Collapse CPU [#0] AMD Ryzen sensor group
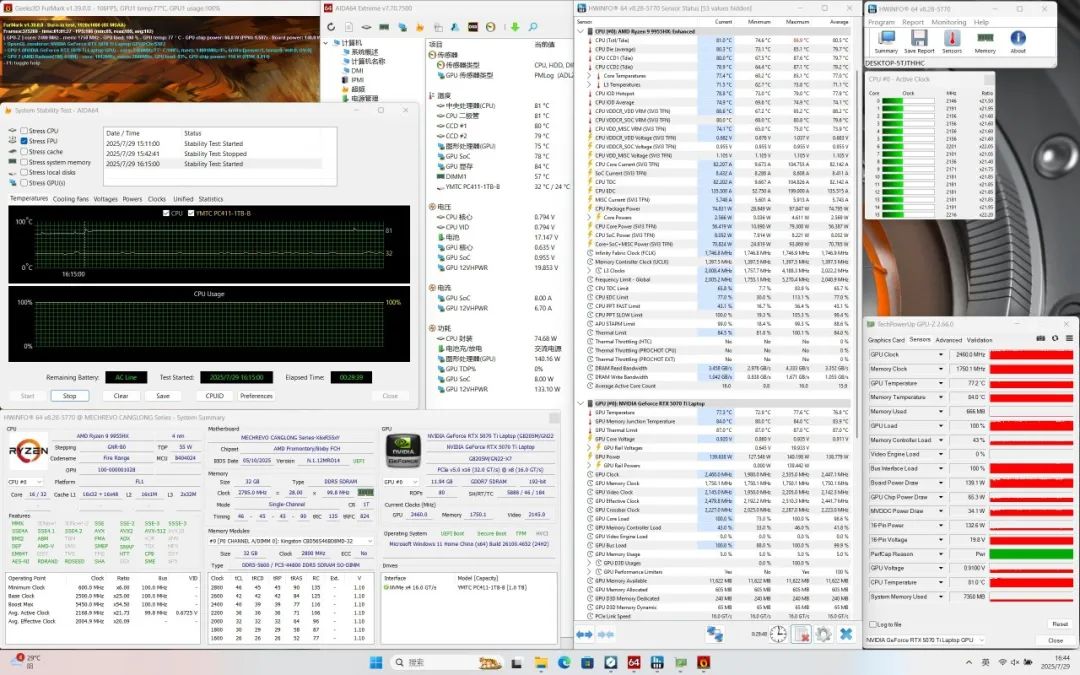1080x675 pixels. click(x=581, y=31)
